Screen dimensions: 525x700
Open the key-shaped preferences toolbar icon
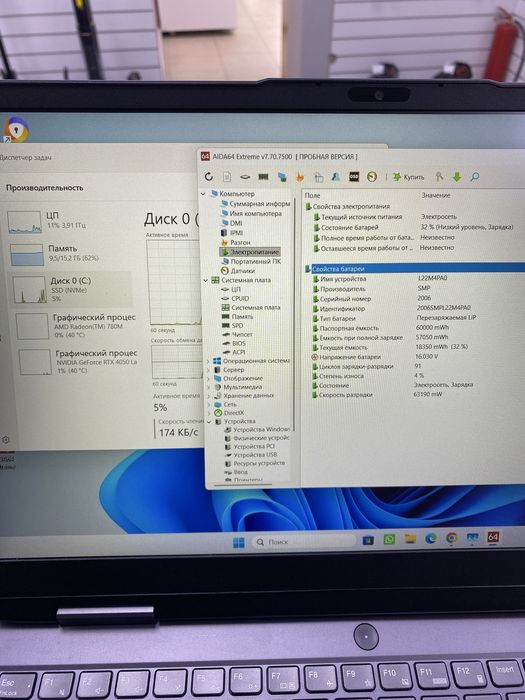[439, 177]
